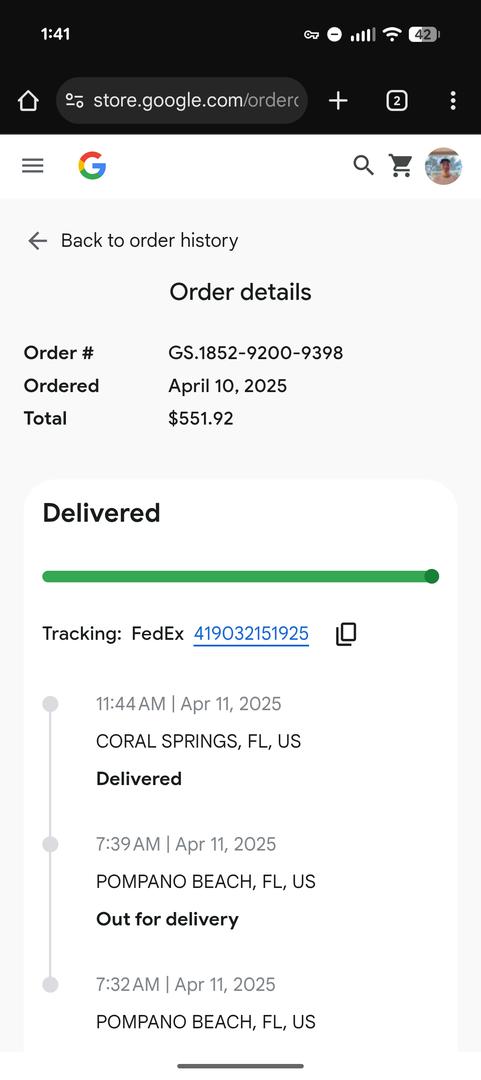The height and width of the screenshot is (1080, 481).
Task: Click the Google logo
Action: (92, 166)
